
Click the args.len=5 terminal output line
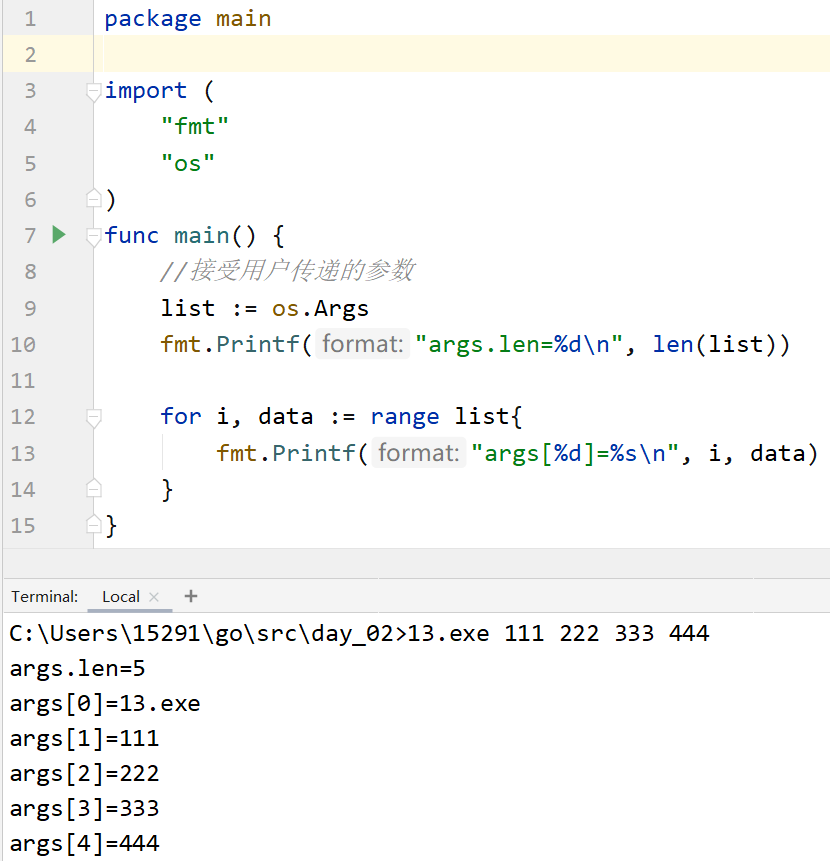(x=77, y=669)
